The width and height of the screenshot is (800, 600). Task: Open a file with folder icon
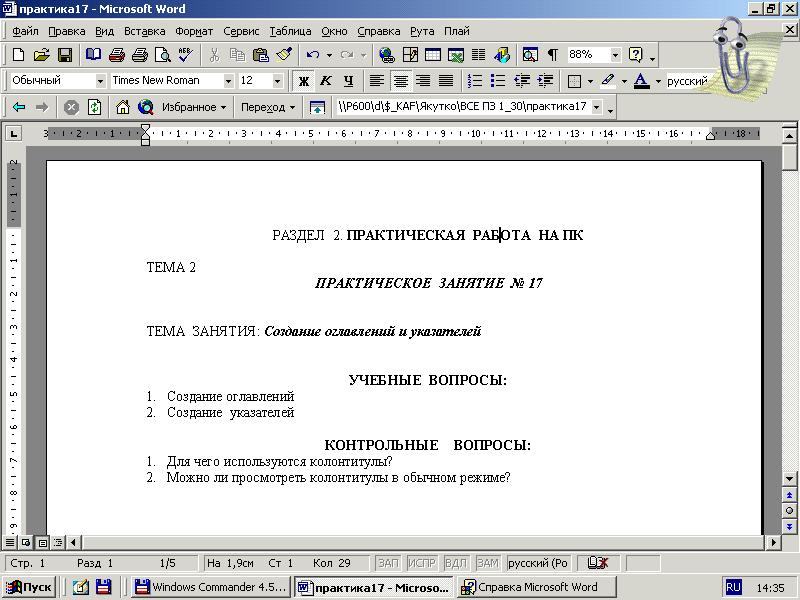click(41, 54)
